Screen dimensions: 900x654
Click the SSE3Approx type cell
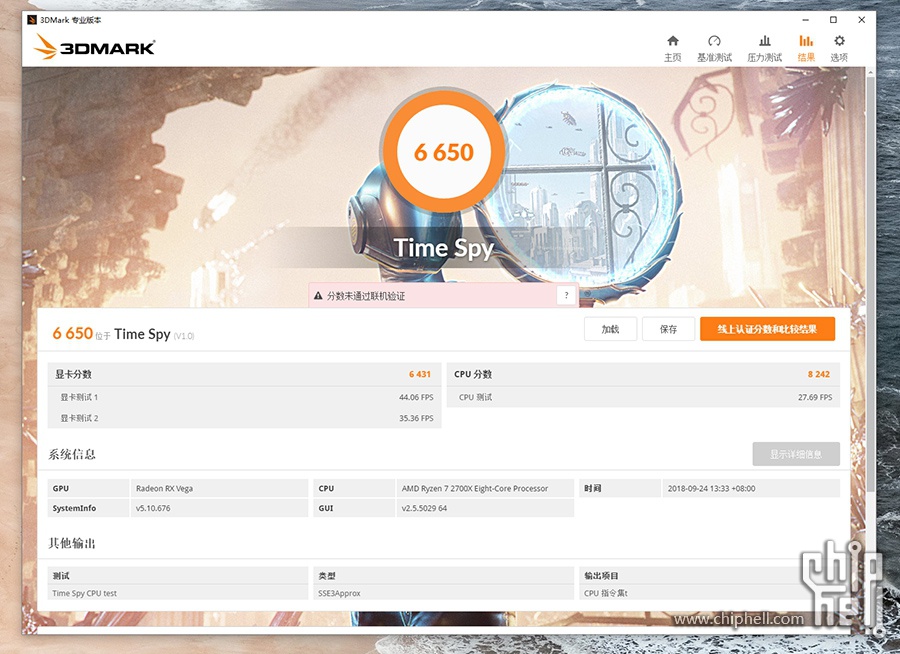(339, 593)
